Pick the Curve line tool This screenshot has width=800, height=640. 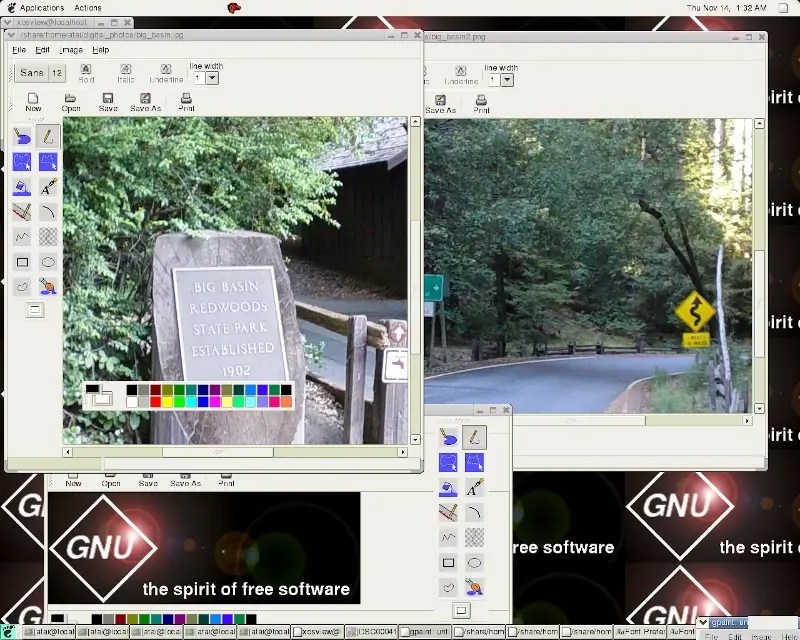point(47,210)
